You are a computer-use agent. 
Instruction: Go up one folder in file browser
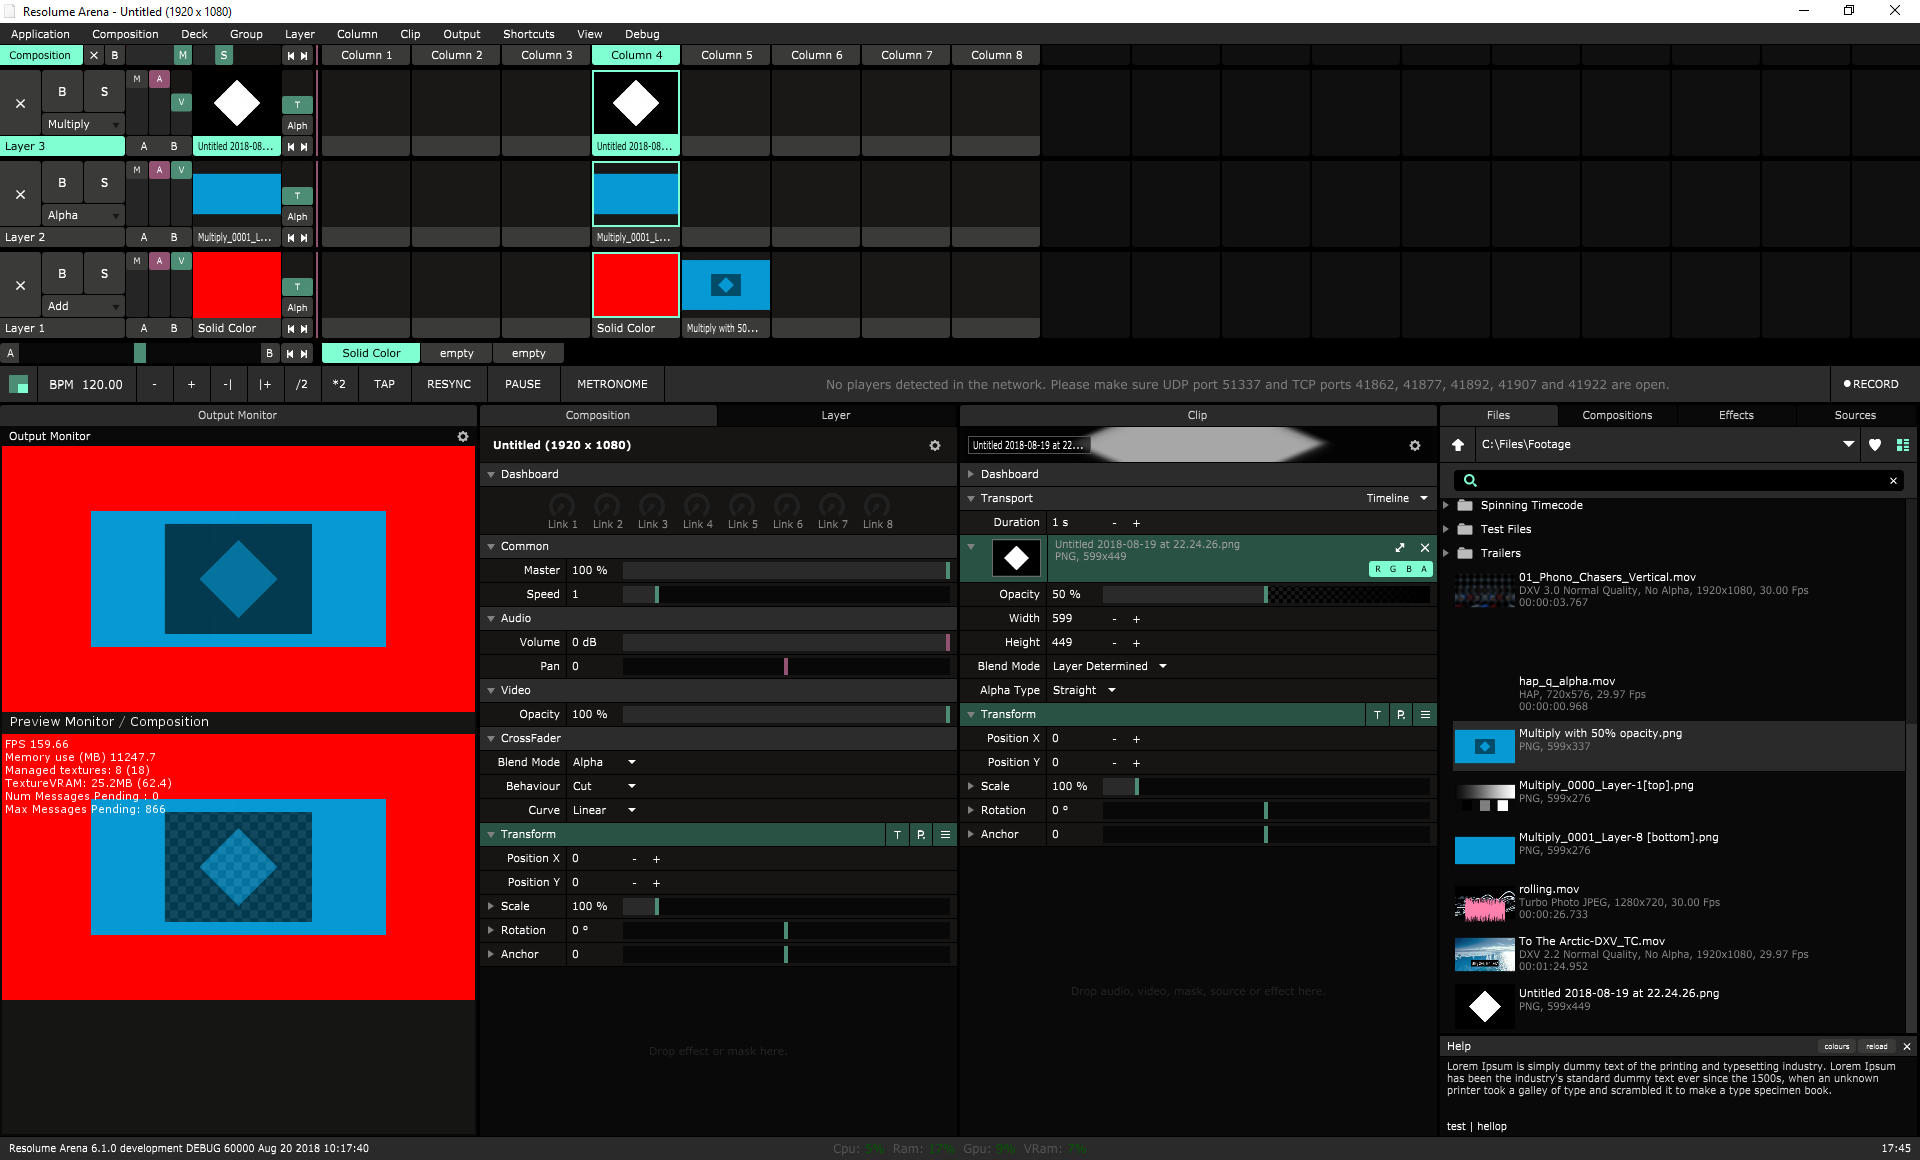tap(1458, 445)
